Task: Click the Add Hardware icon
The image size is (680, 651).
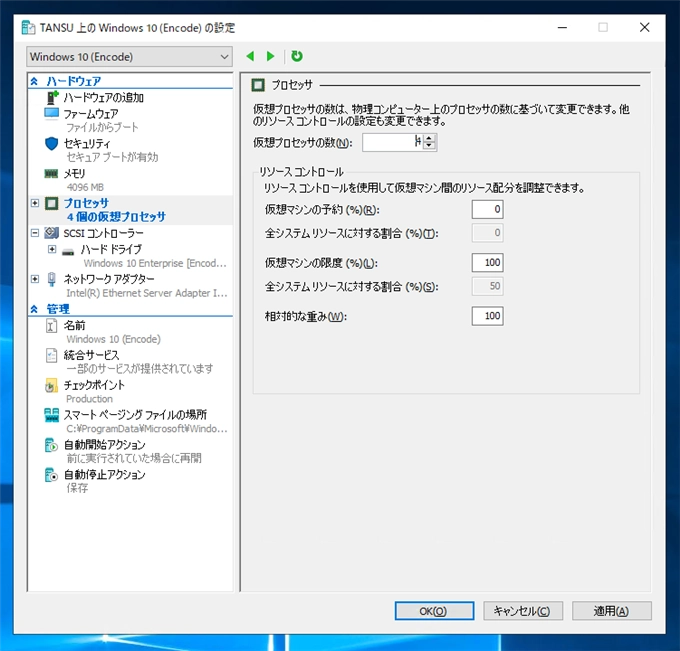Action: (x=52, y=97)
